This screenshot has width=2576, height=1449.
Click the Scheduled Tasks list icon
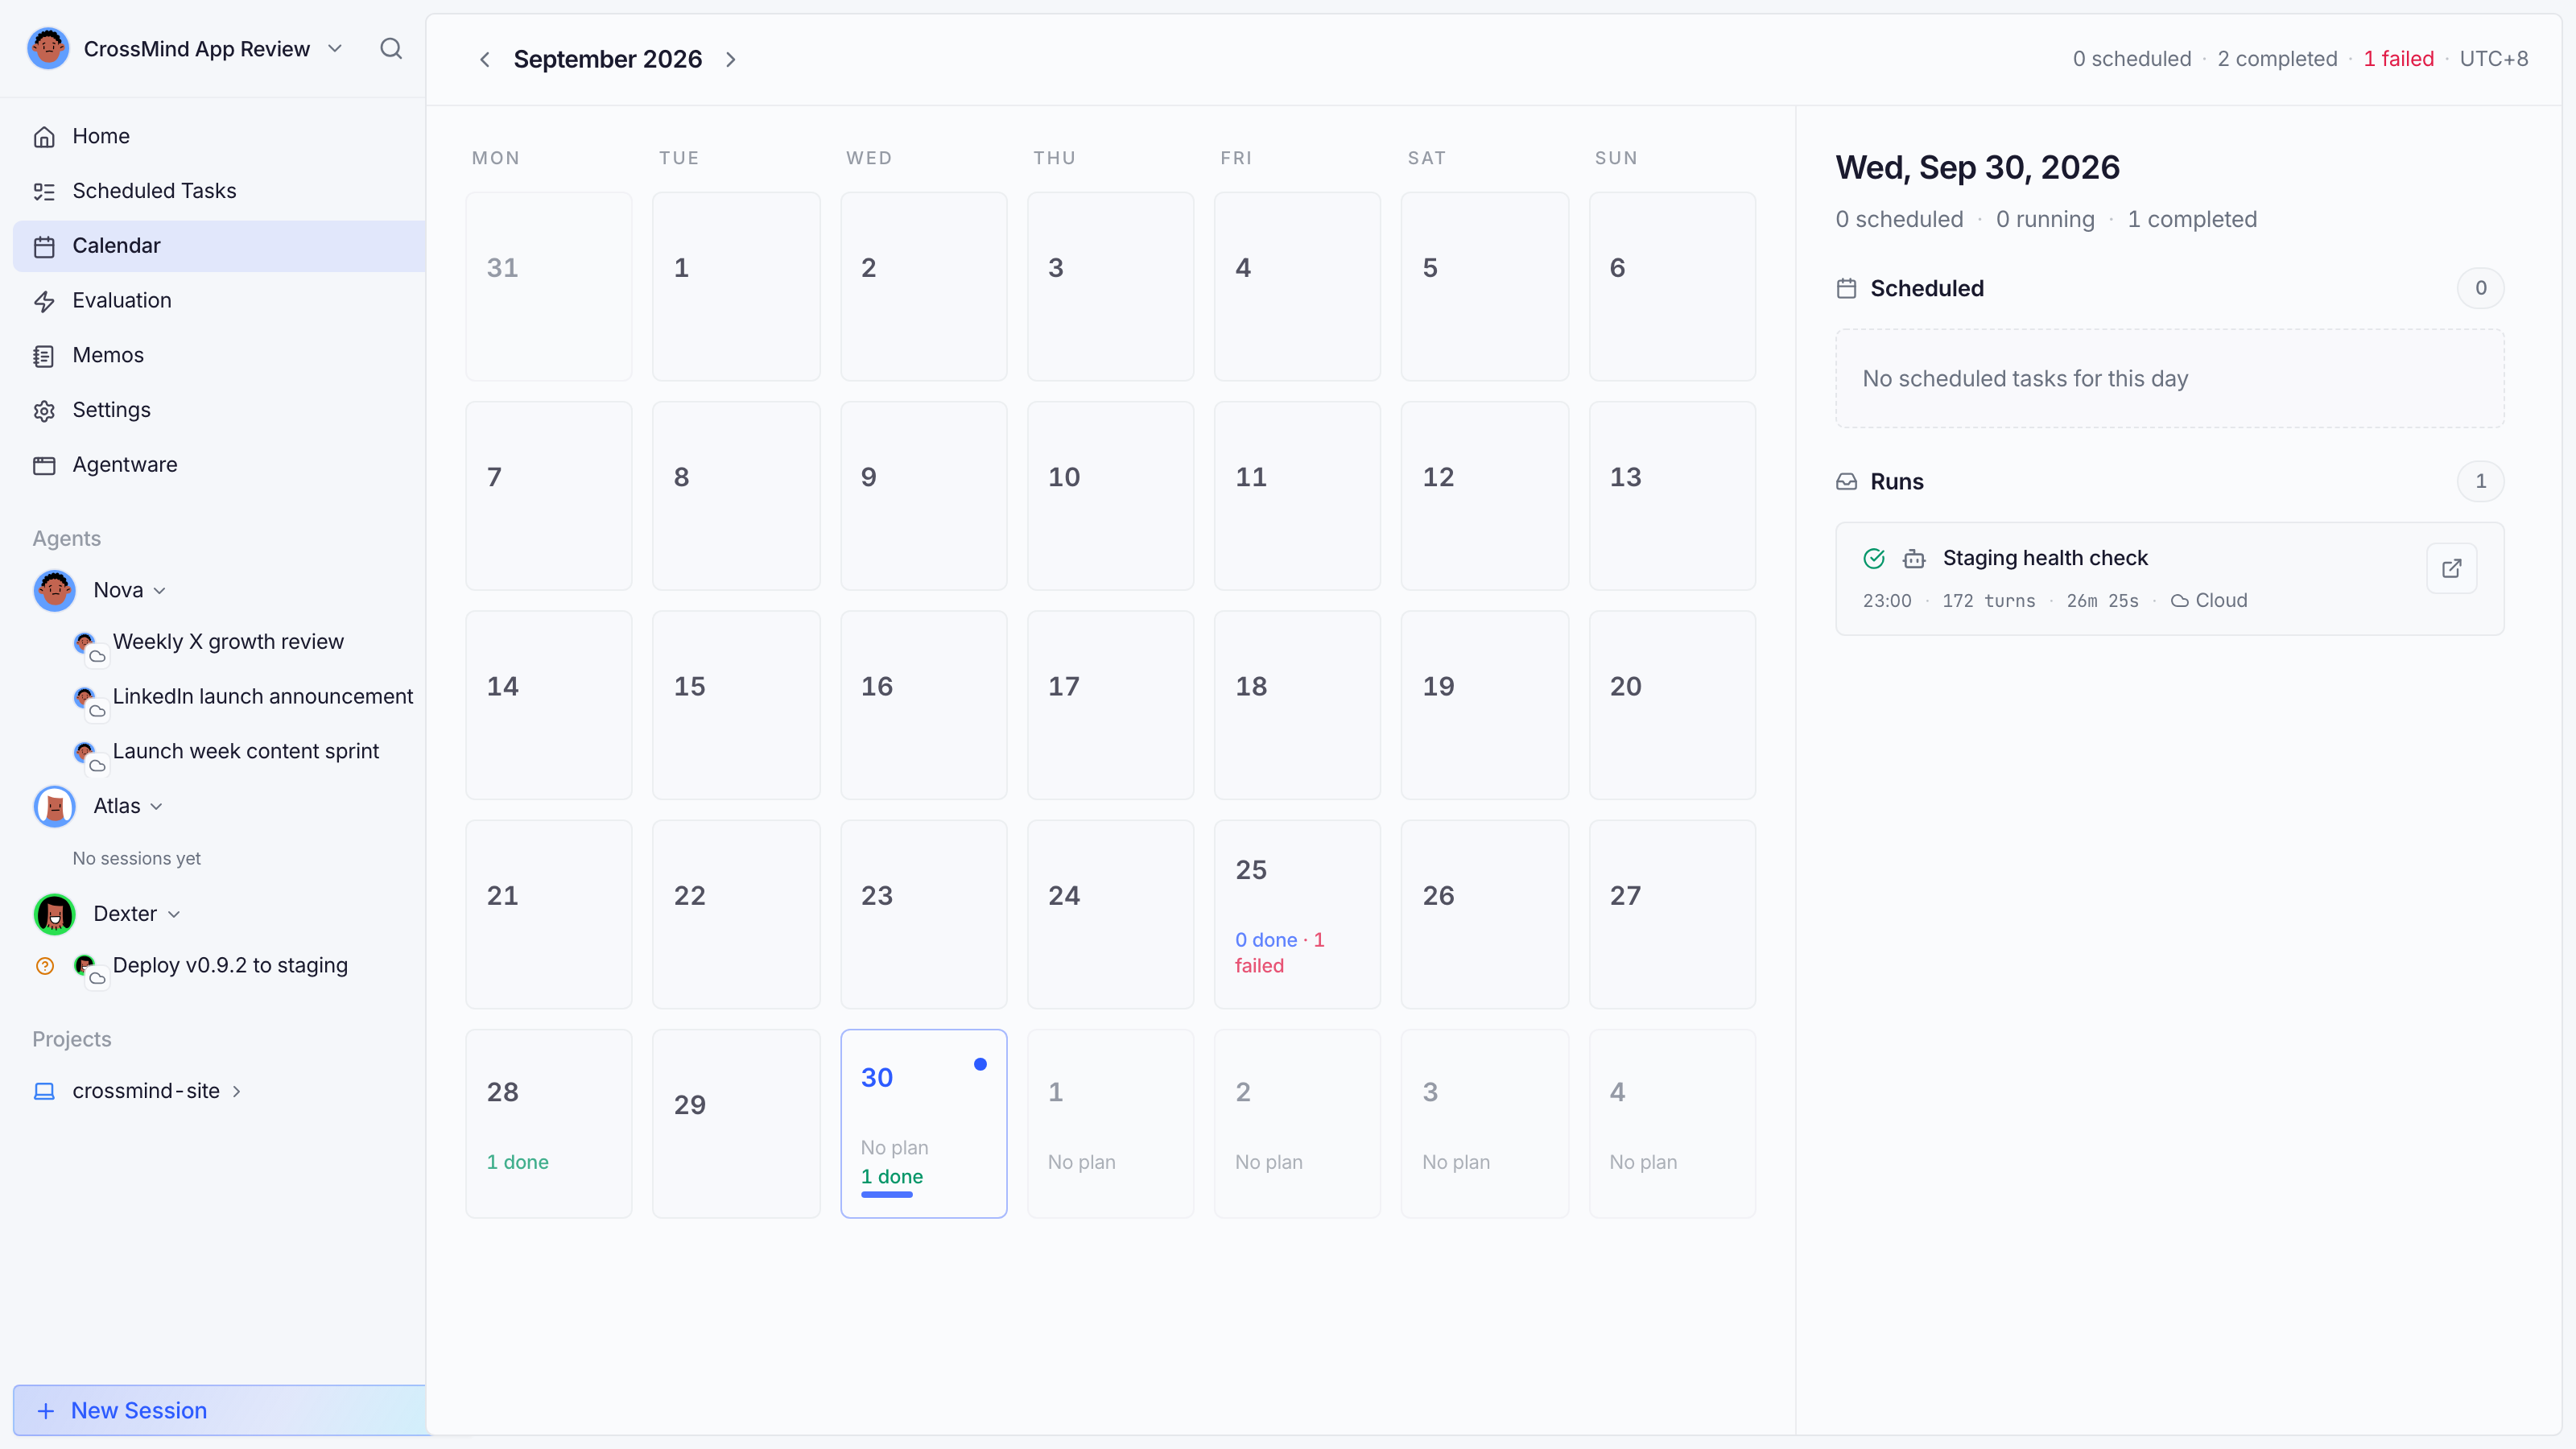(44, 191)
